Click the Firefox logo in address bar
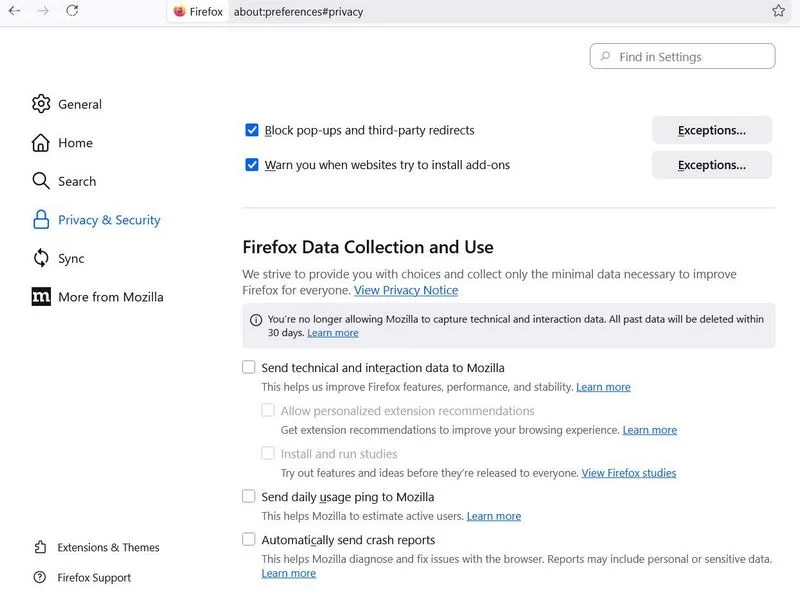This screenshot has width=800, height=599. tap(179, 11)
